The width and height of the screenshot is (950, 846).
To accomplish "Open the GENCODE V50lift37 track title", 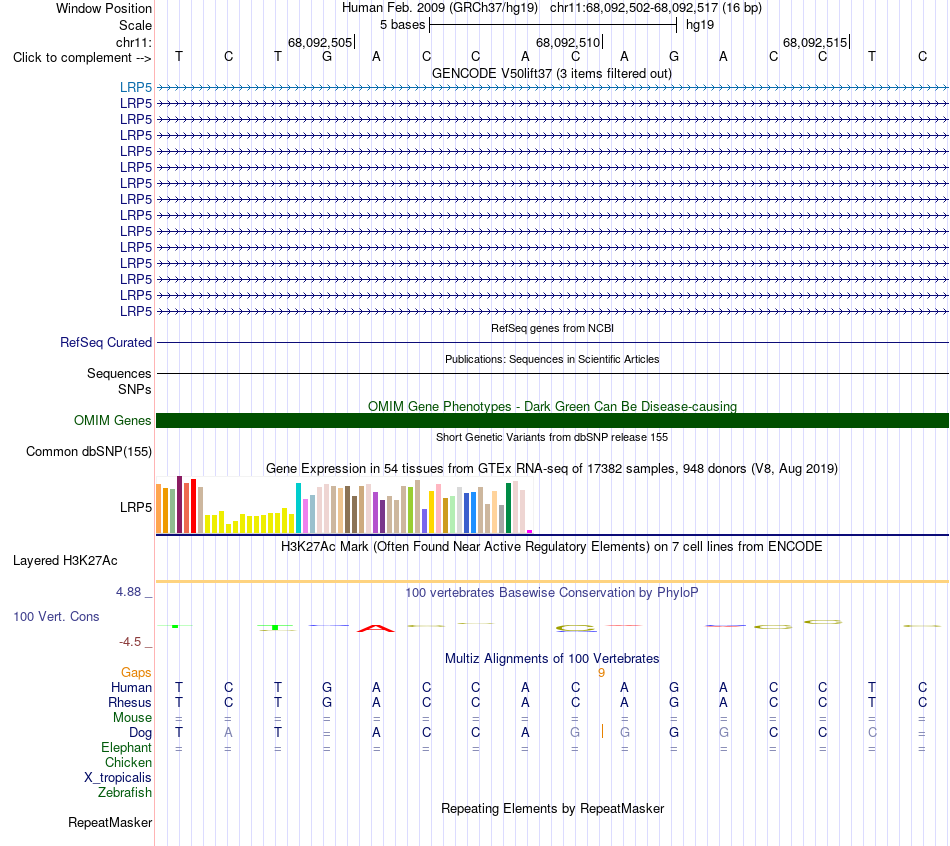I will pos(551,74).
